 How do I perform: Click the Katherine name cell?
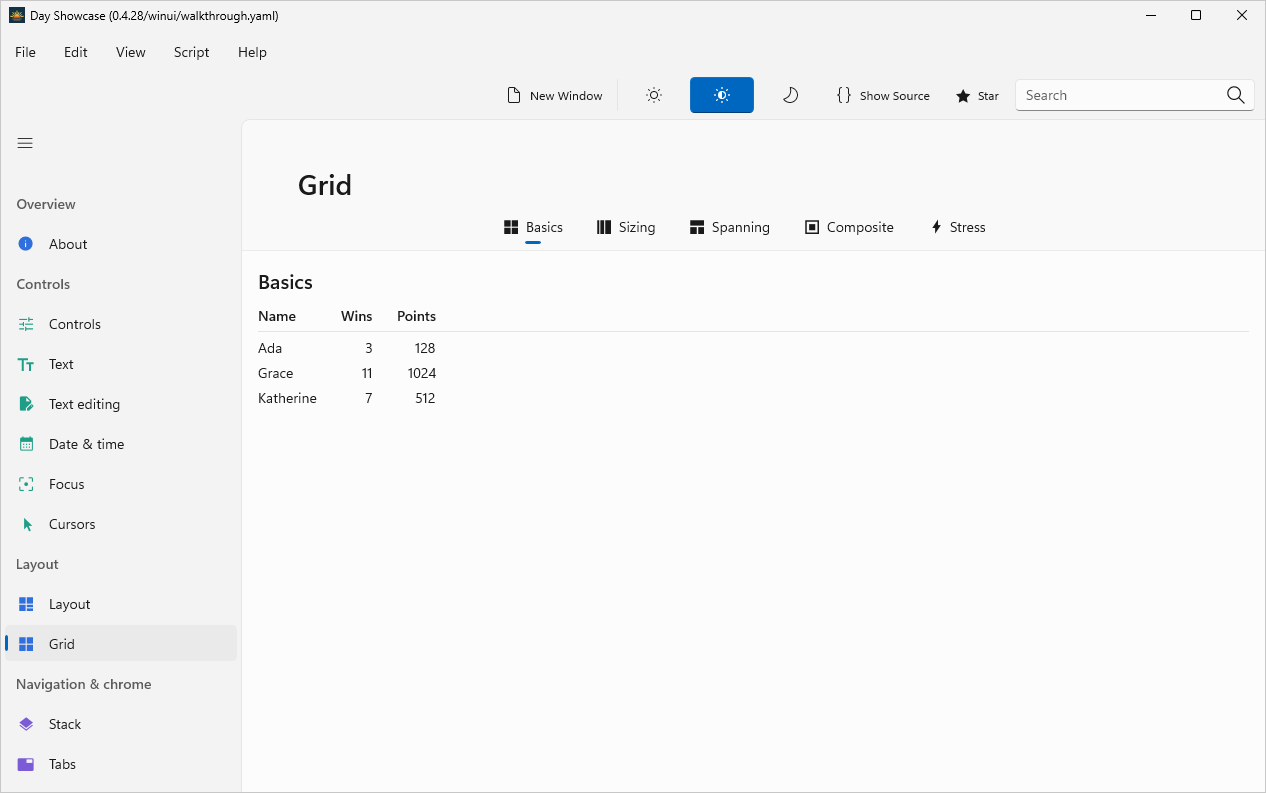click(x=287, y=398)
